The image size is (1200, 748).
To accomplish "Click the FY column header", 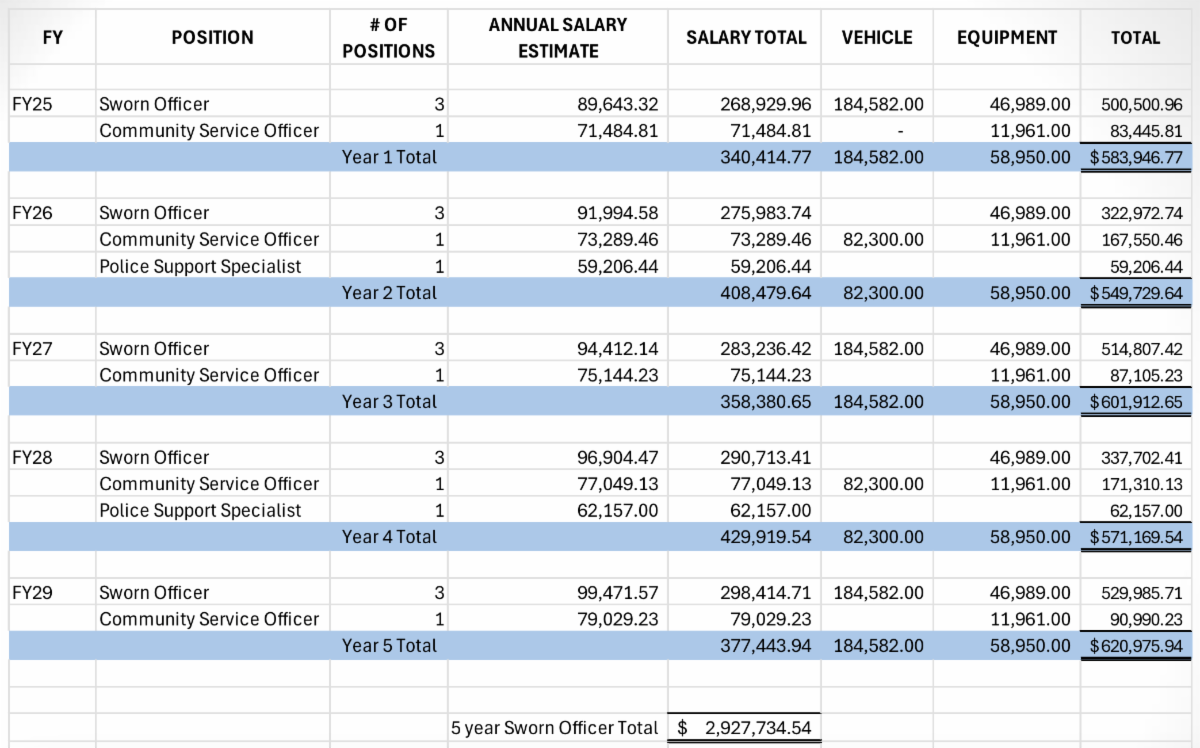I will tap(50, 38).
